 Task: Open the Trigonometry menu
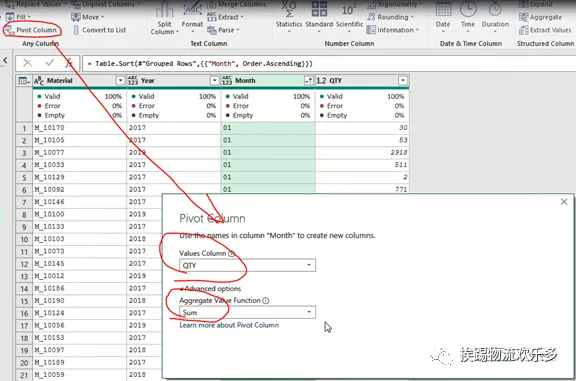click(x=395, y=4)
